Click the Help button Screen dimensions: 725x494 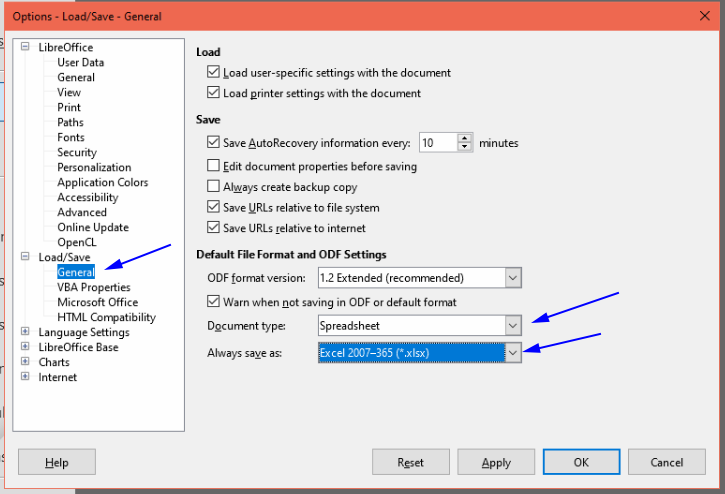(57, 462)
